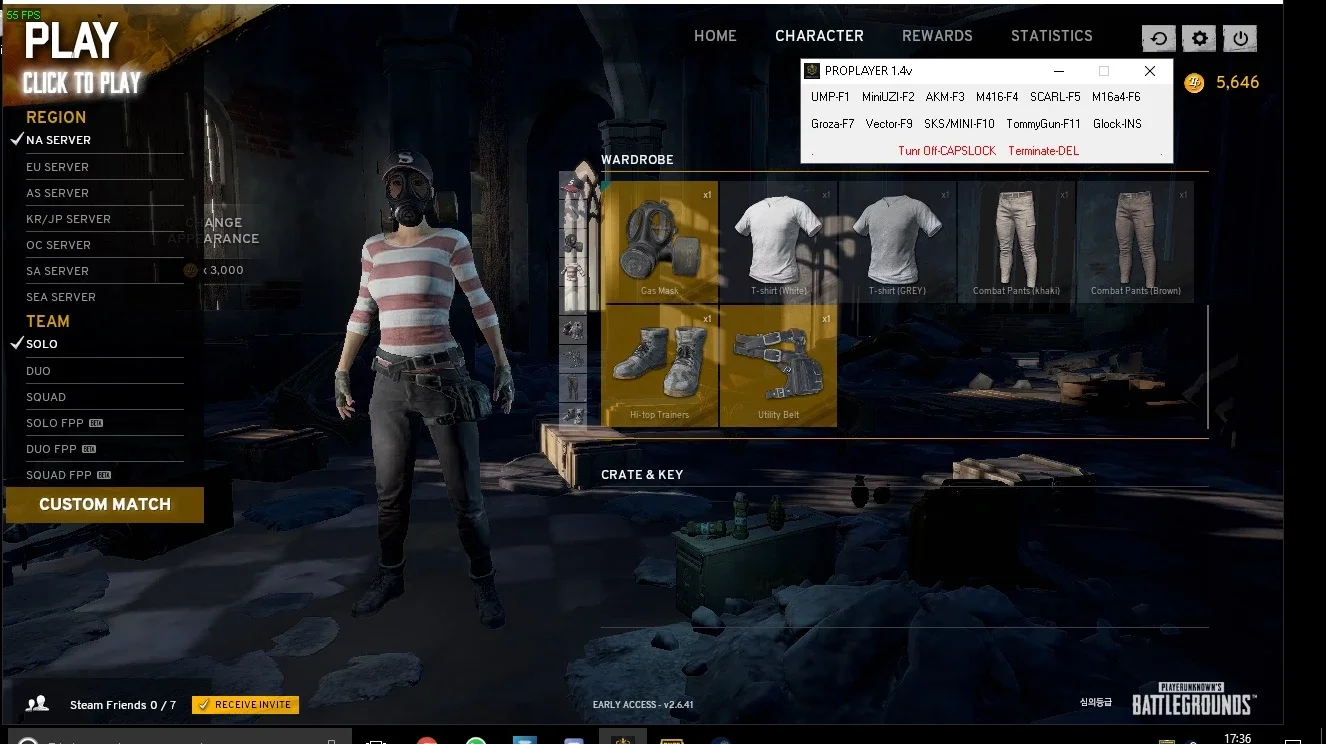Select the Utility Belt item
The image size is (1326, 744).
779,366
